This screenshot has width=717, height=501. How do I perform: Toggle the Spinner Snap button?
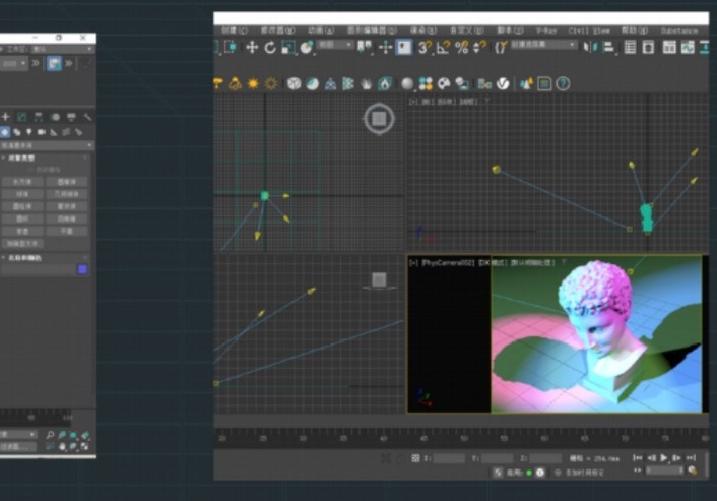[x=479, y=48]
